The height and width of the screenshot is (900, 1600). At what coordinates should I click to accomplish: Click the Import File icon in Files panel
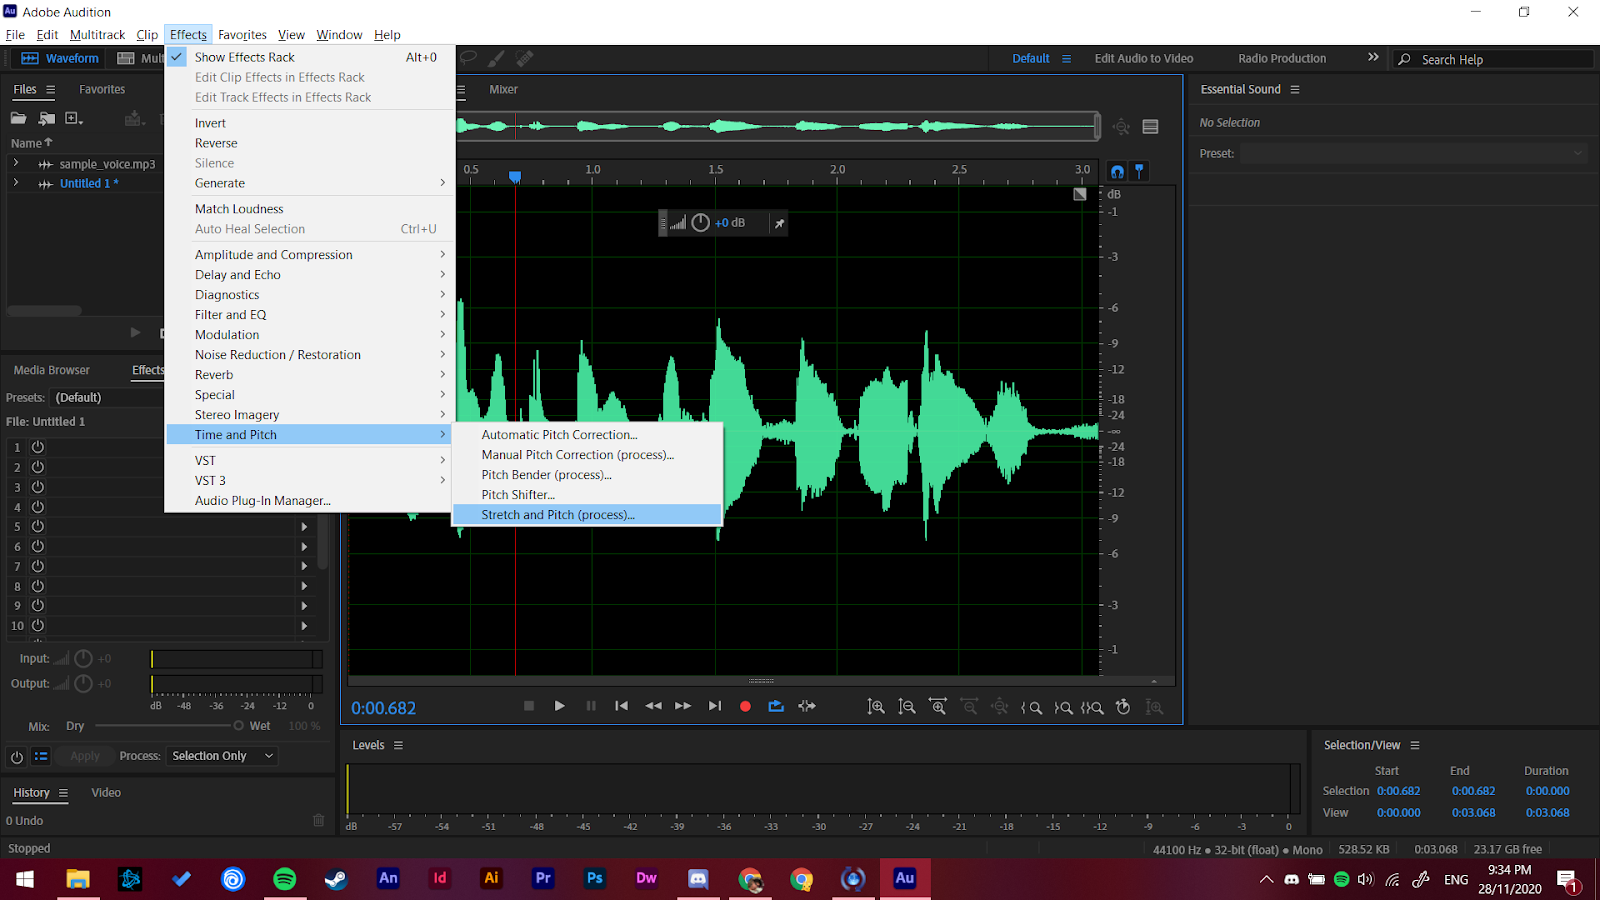click(47, 118)
